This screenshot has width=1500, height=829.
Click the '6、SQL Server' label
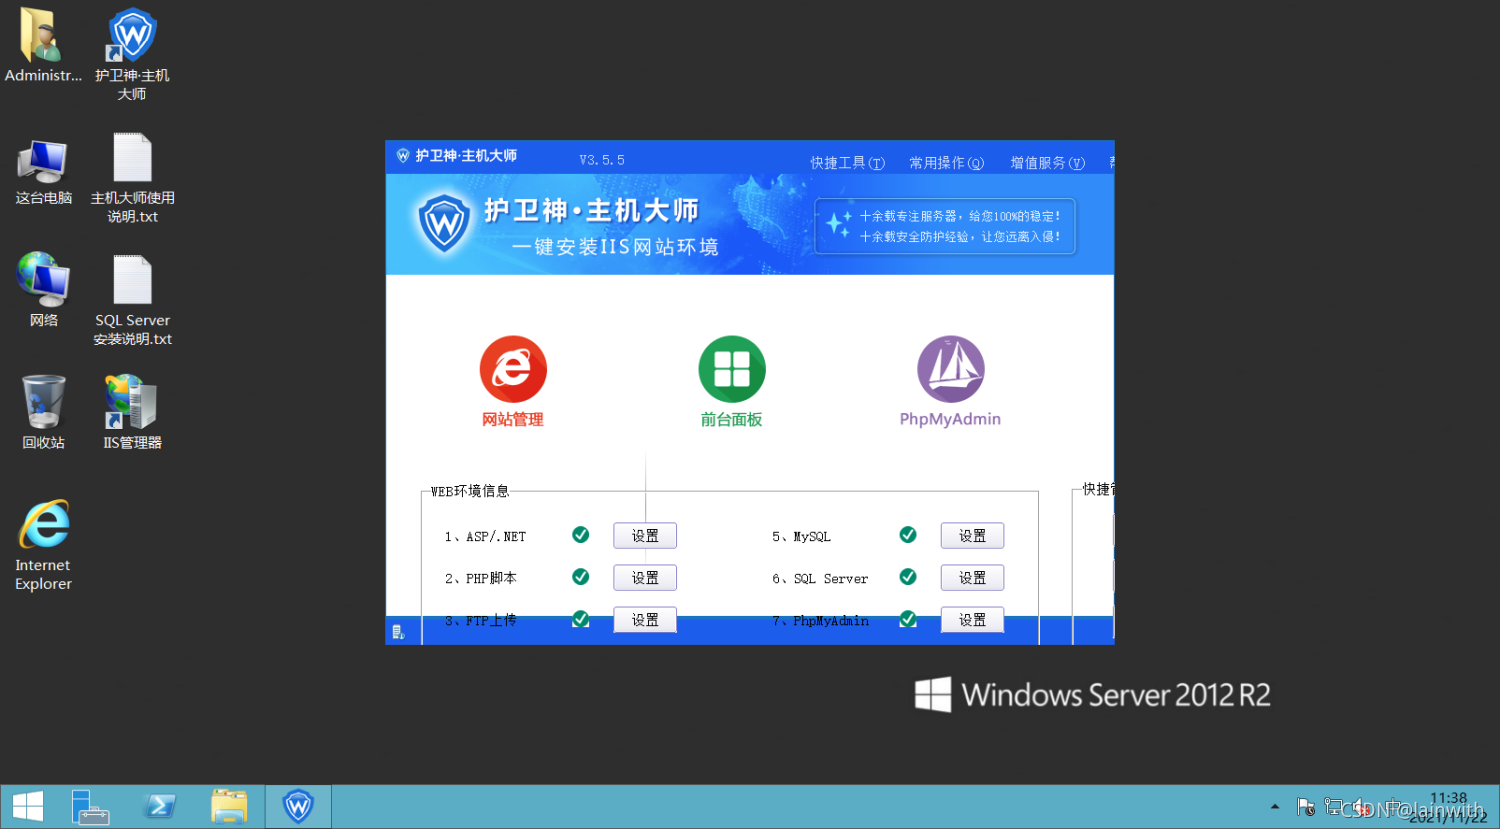click(820, 579)
